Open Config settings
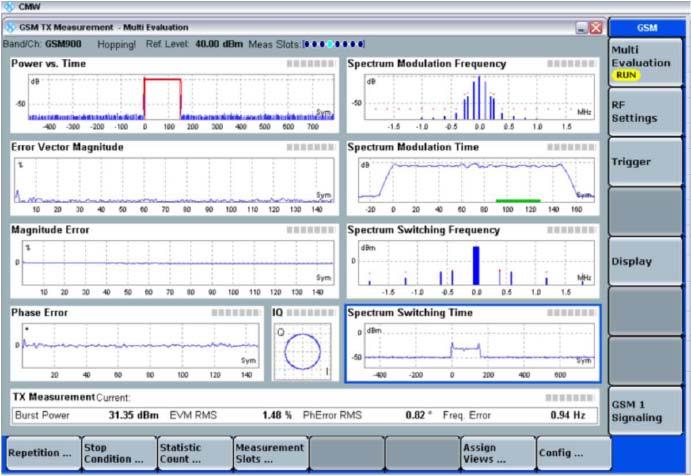 coord(574,453)
